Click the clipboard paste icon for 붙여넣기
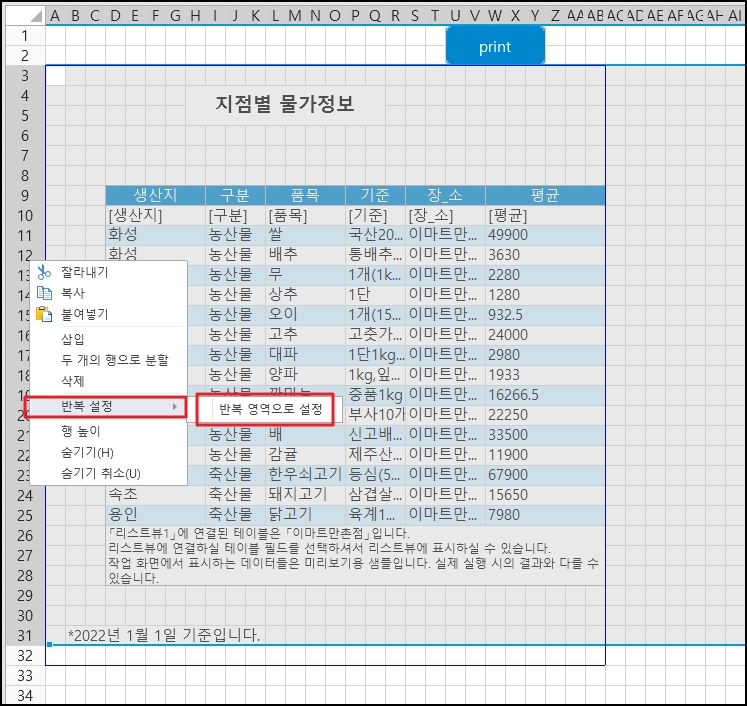The height and width of the screenshot is (706, 747). click(x=43, y=314)
